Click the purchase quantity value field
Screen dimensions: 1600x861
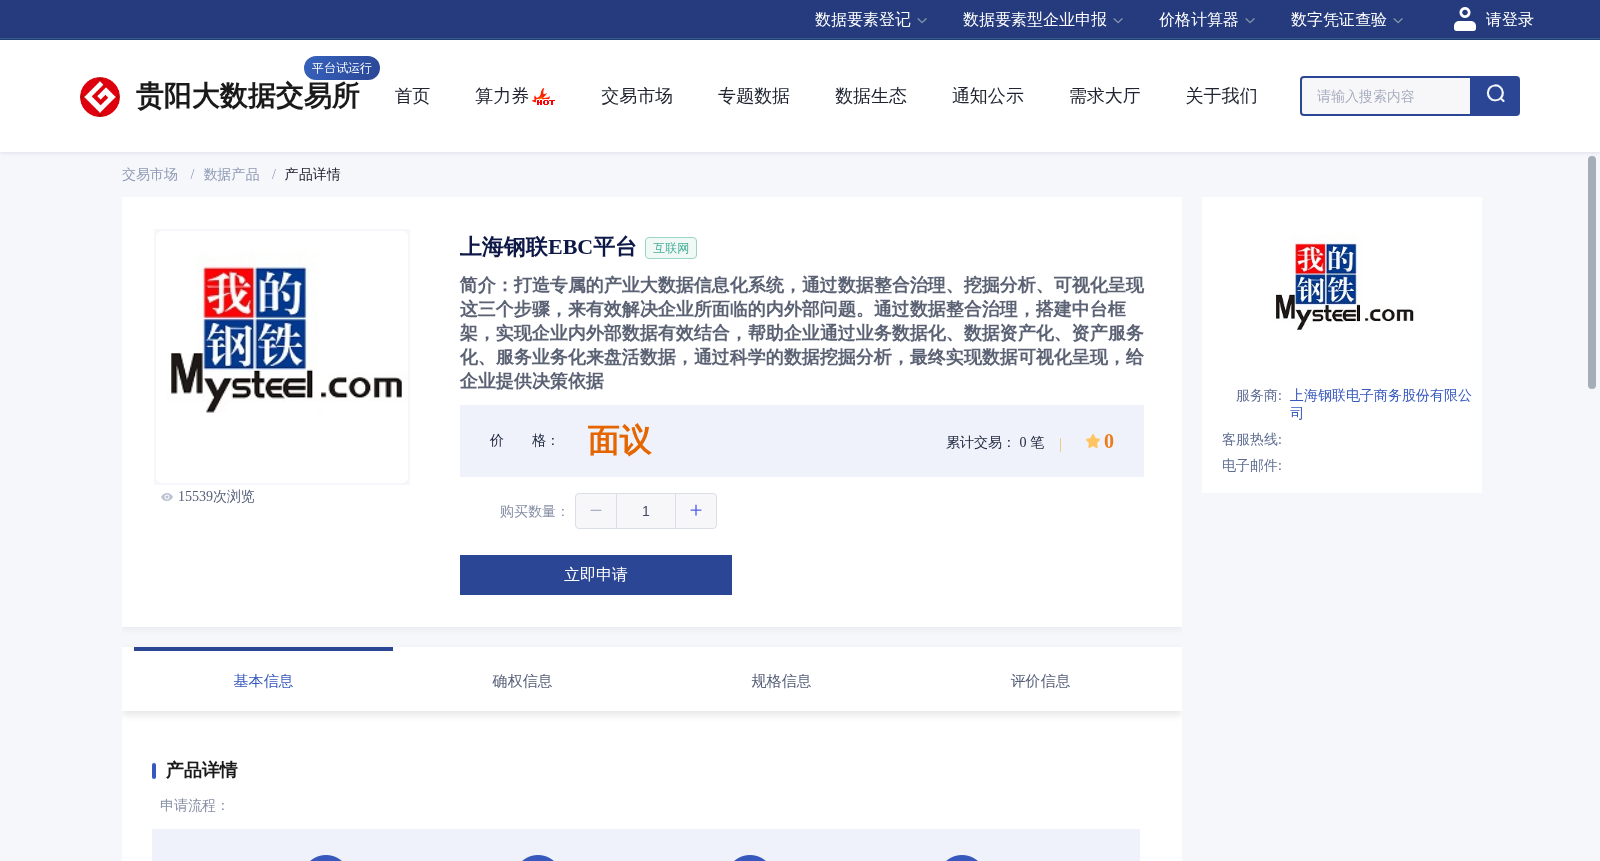coord(646,511)
